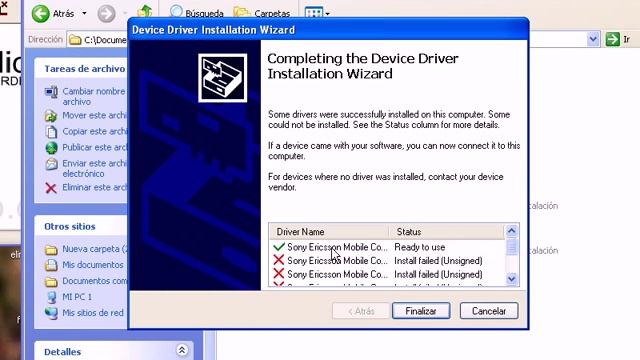Open the address bar dropdown arrow
640x360 pixels.
(x=593, y=39)
